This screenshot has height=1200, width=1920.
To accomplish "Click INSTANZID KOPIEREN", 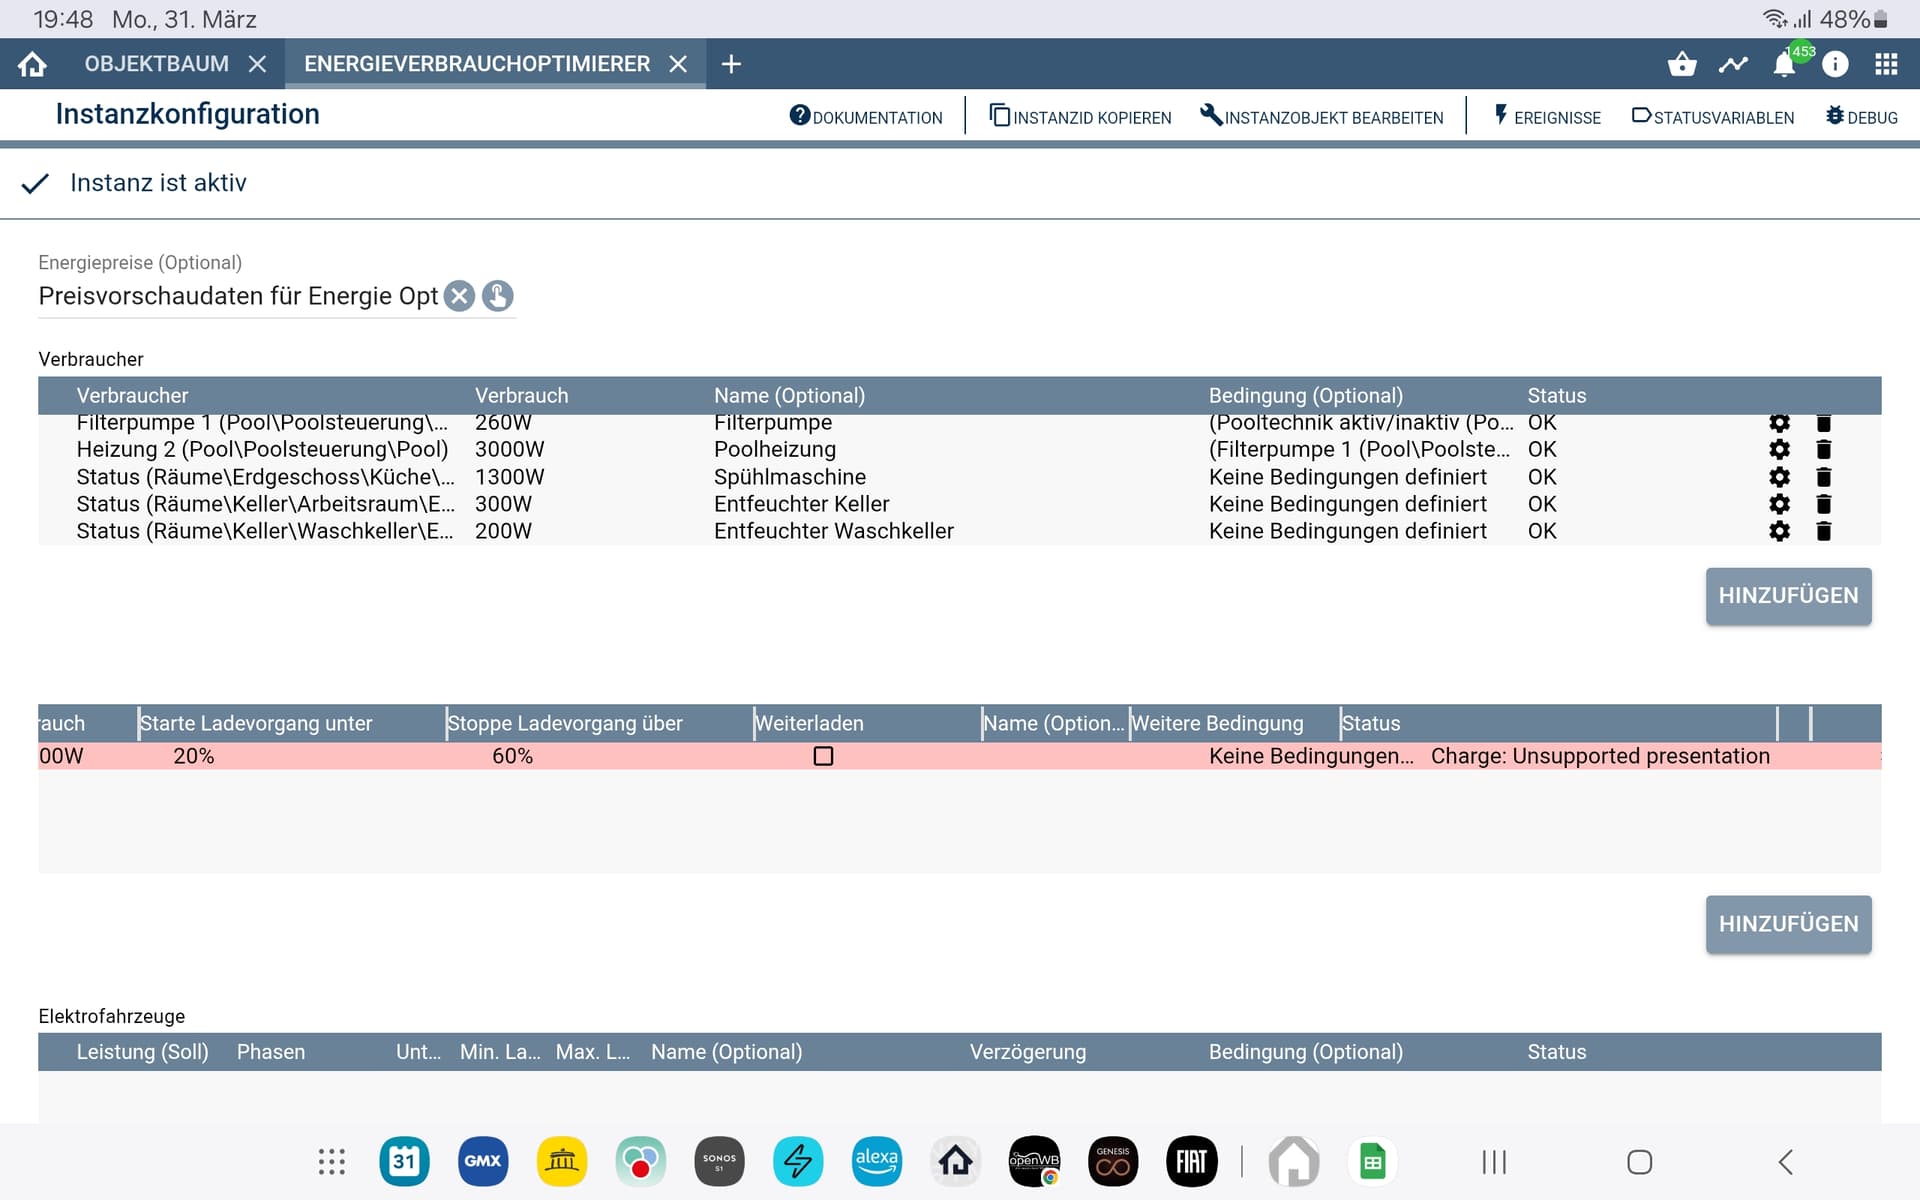I will click(1080, 117).
